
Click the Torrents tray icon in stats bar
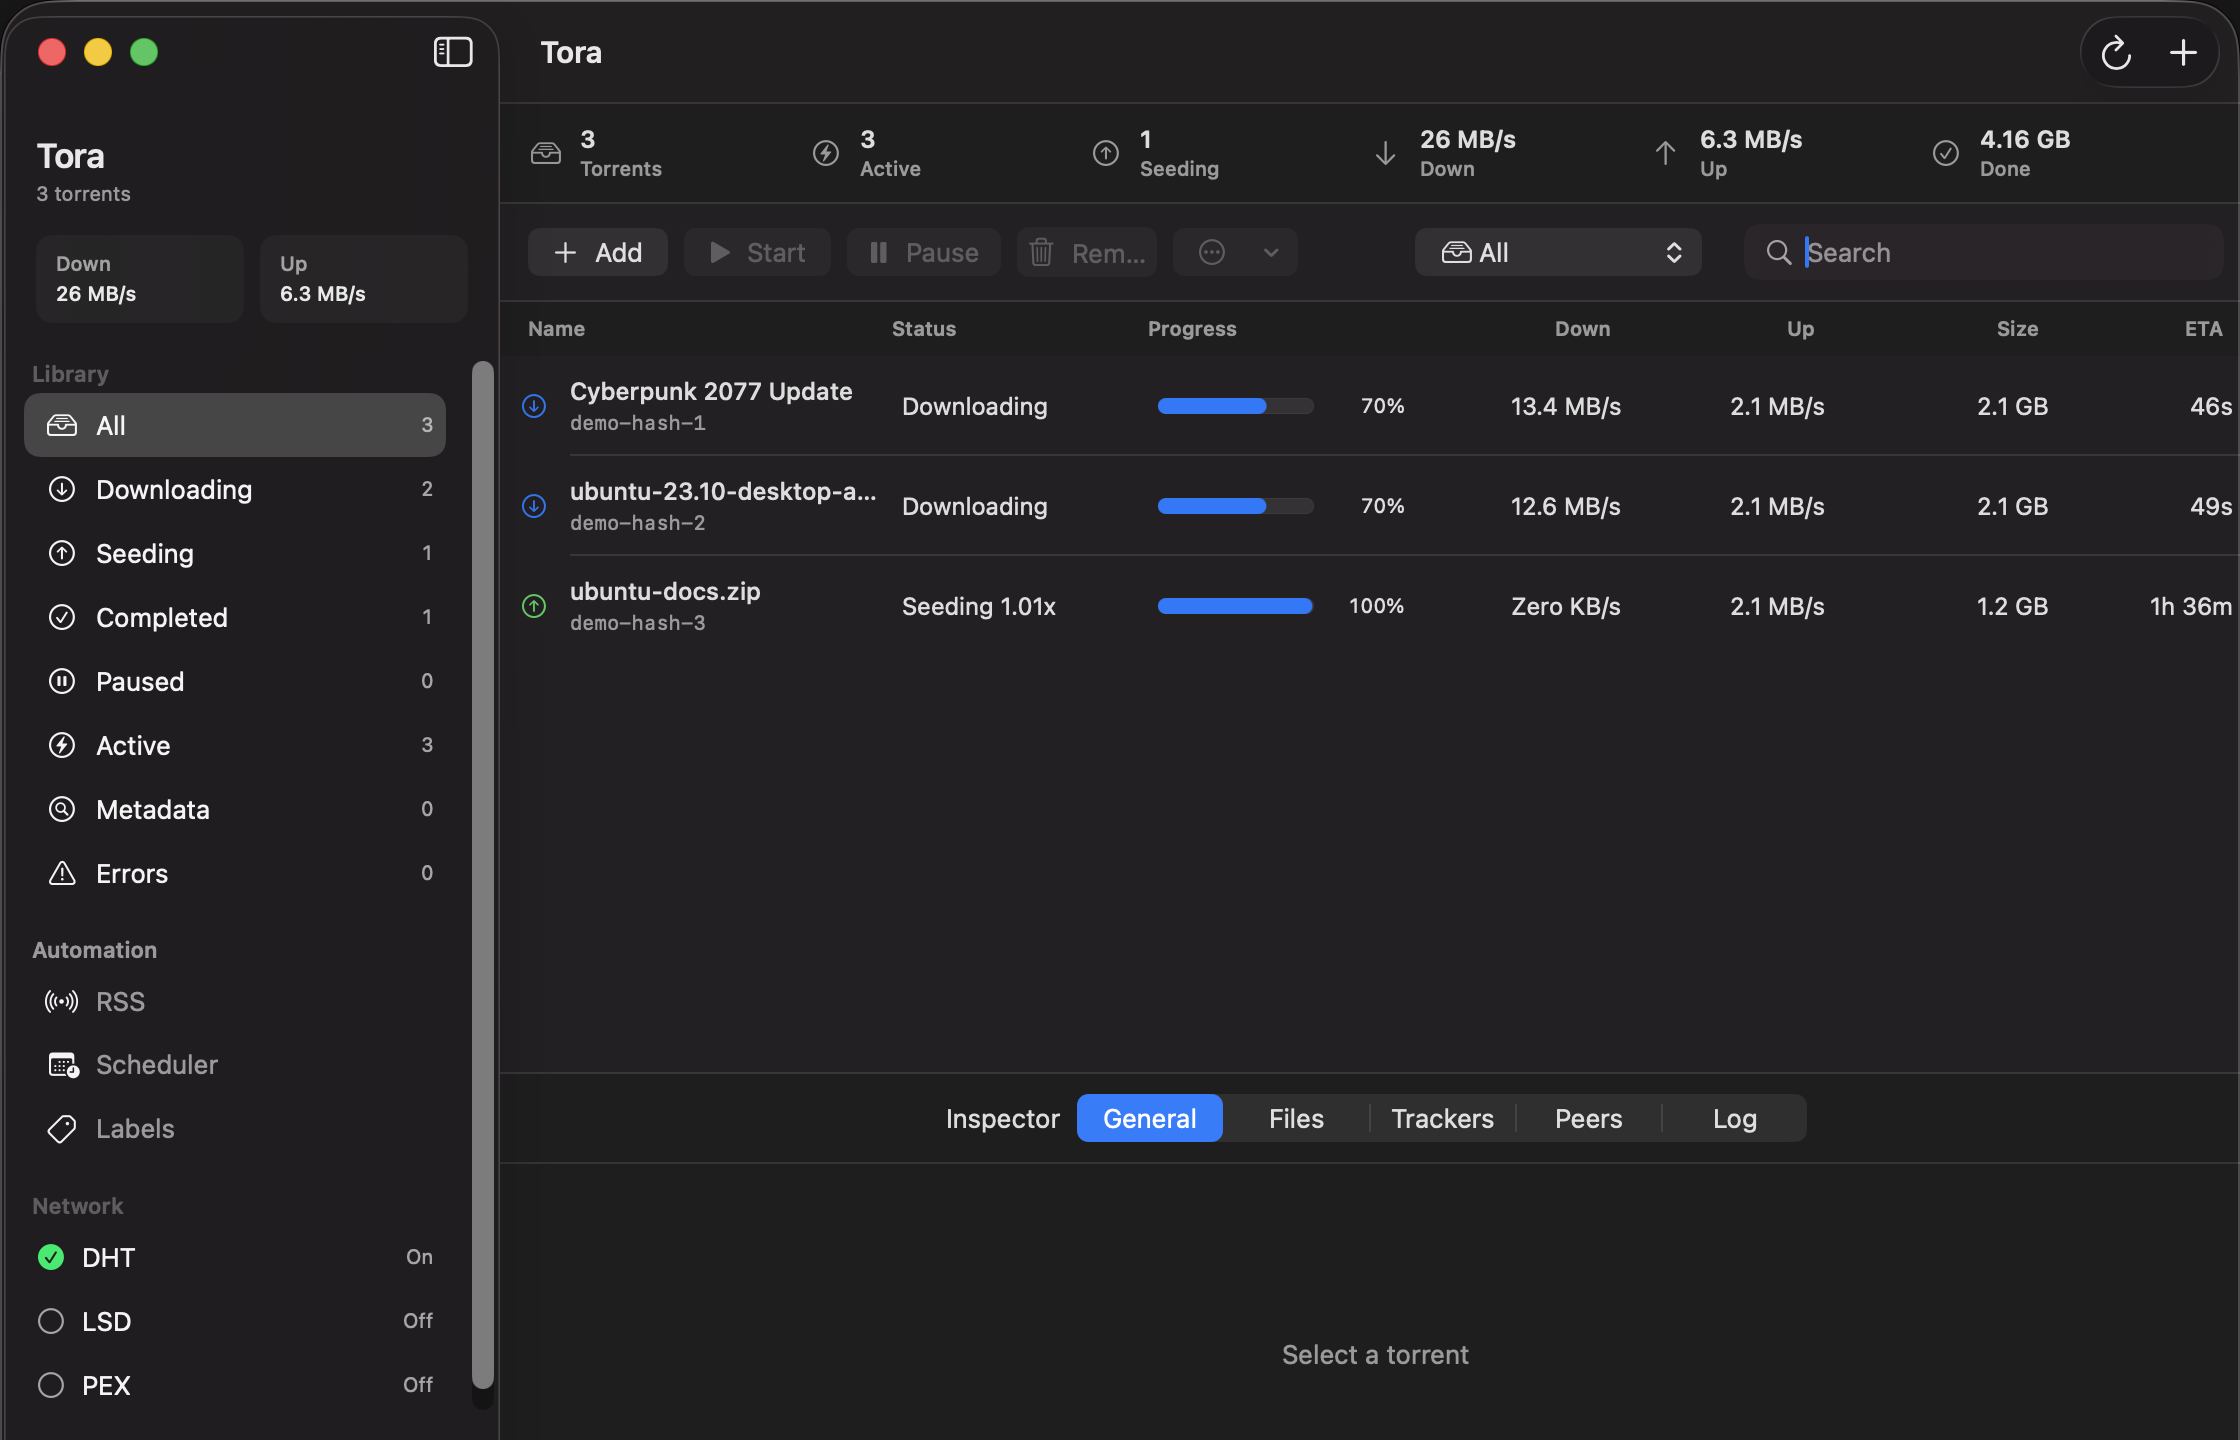click(x=545, y=153)
